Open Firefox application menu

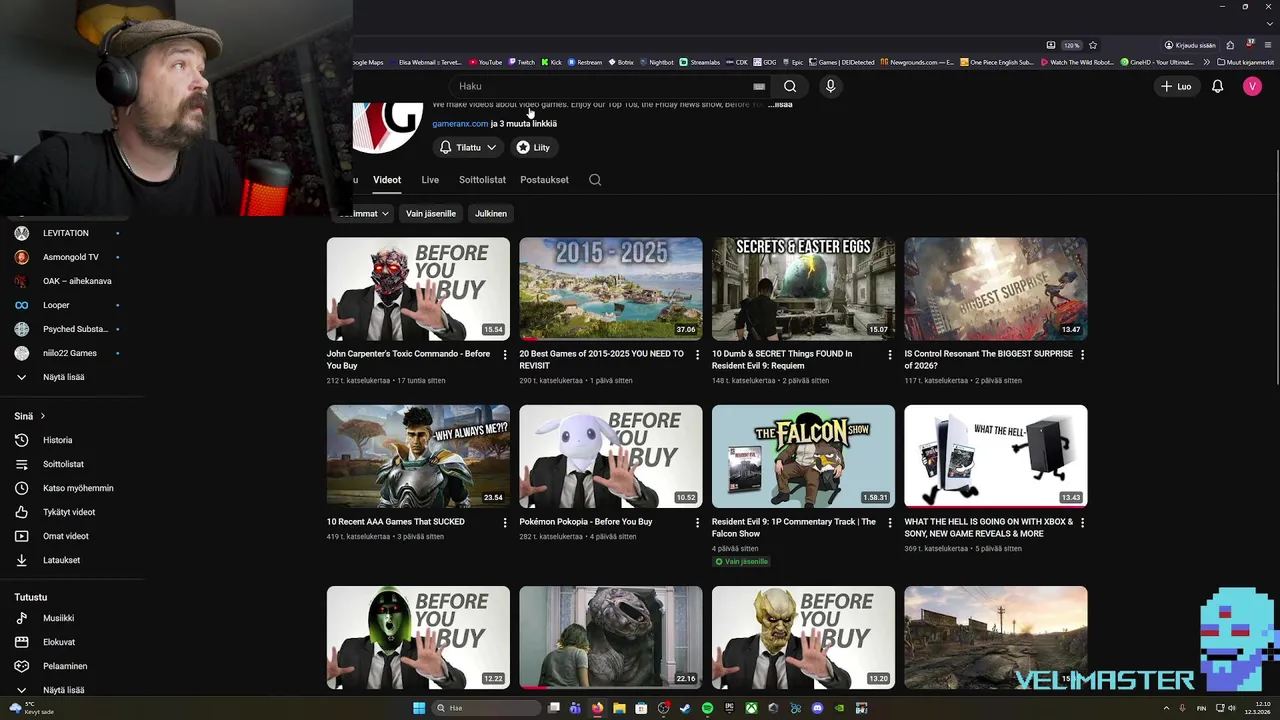click(1268, 45)
